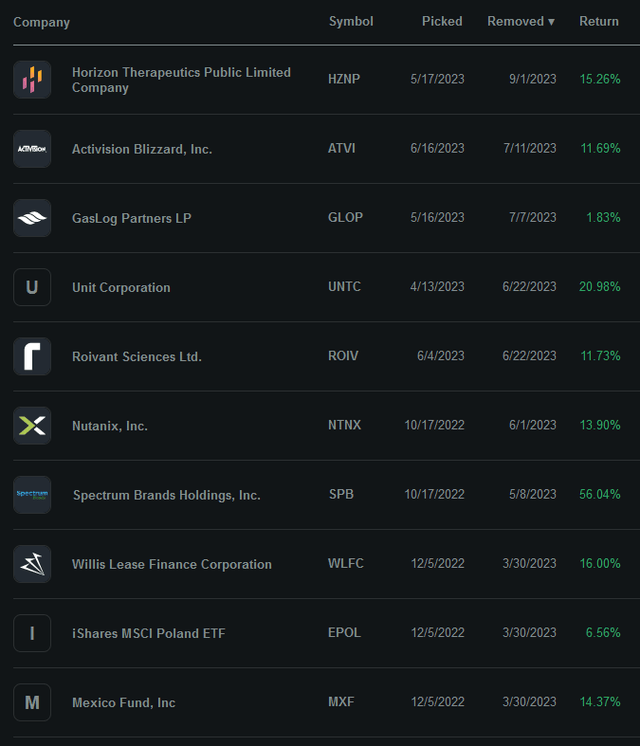Click the Unit Corporation U icon

pos(32,287)
